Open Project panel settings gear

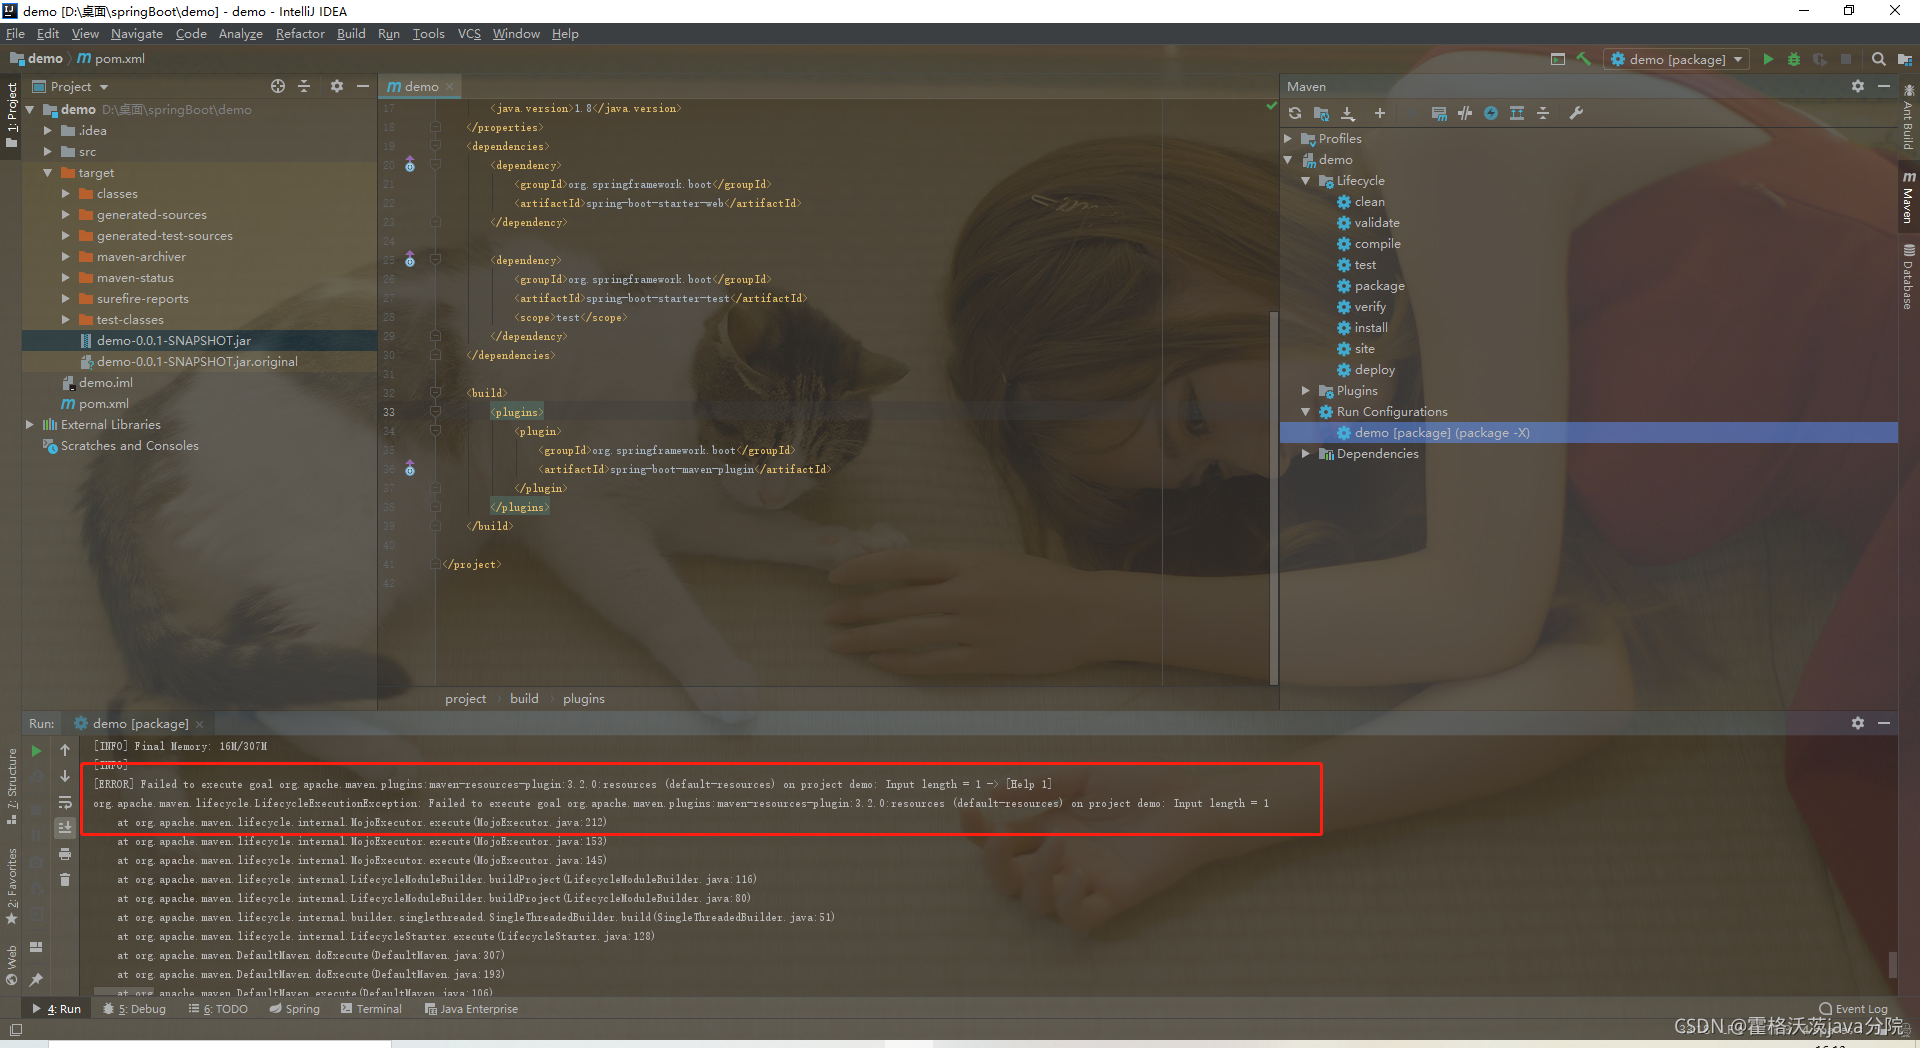pyautogui.click(x=337, y=87)
